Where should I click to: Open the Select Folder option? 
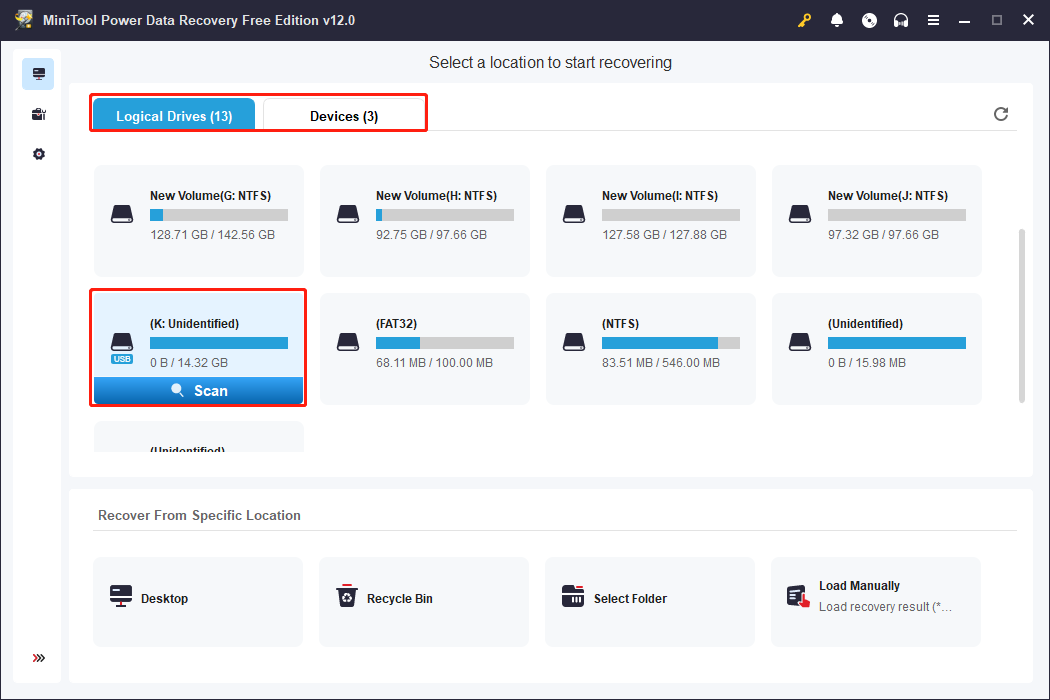(650, 598)
